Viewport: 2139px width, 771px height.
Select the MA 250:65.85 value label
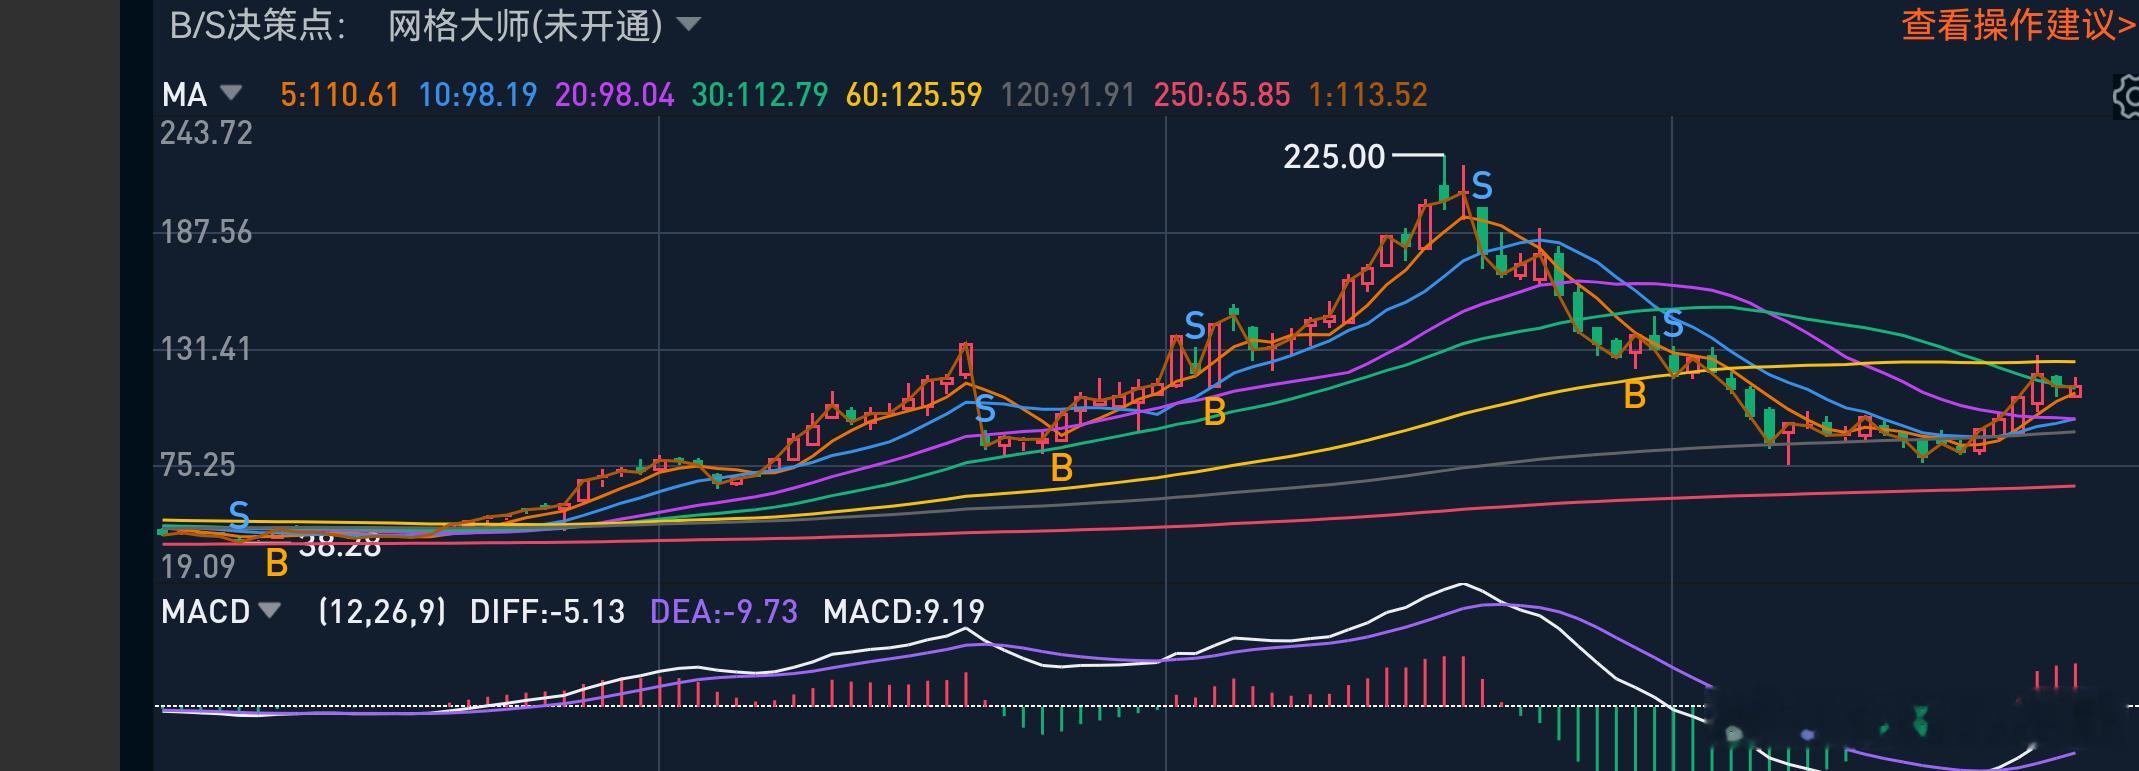coord(1222,95)
